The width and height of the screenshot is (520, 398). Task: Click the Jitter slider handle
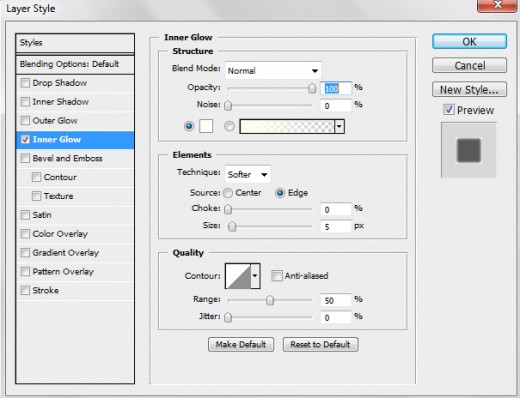tap(228, 317)
